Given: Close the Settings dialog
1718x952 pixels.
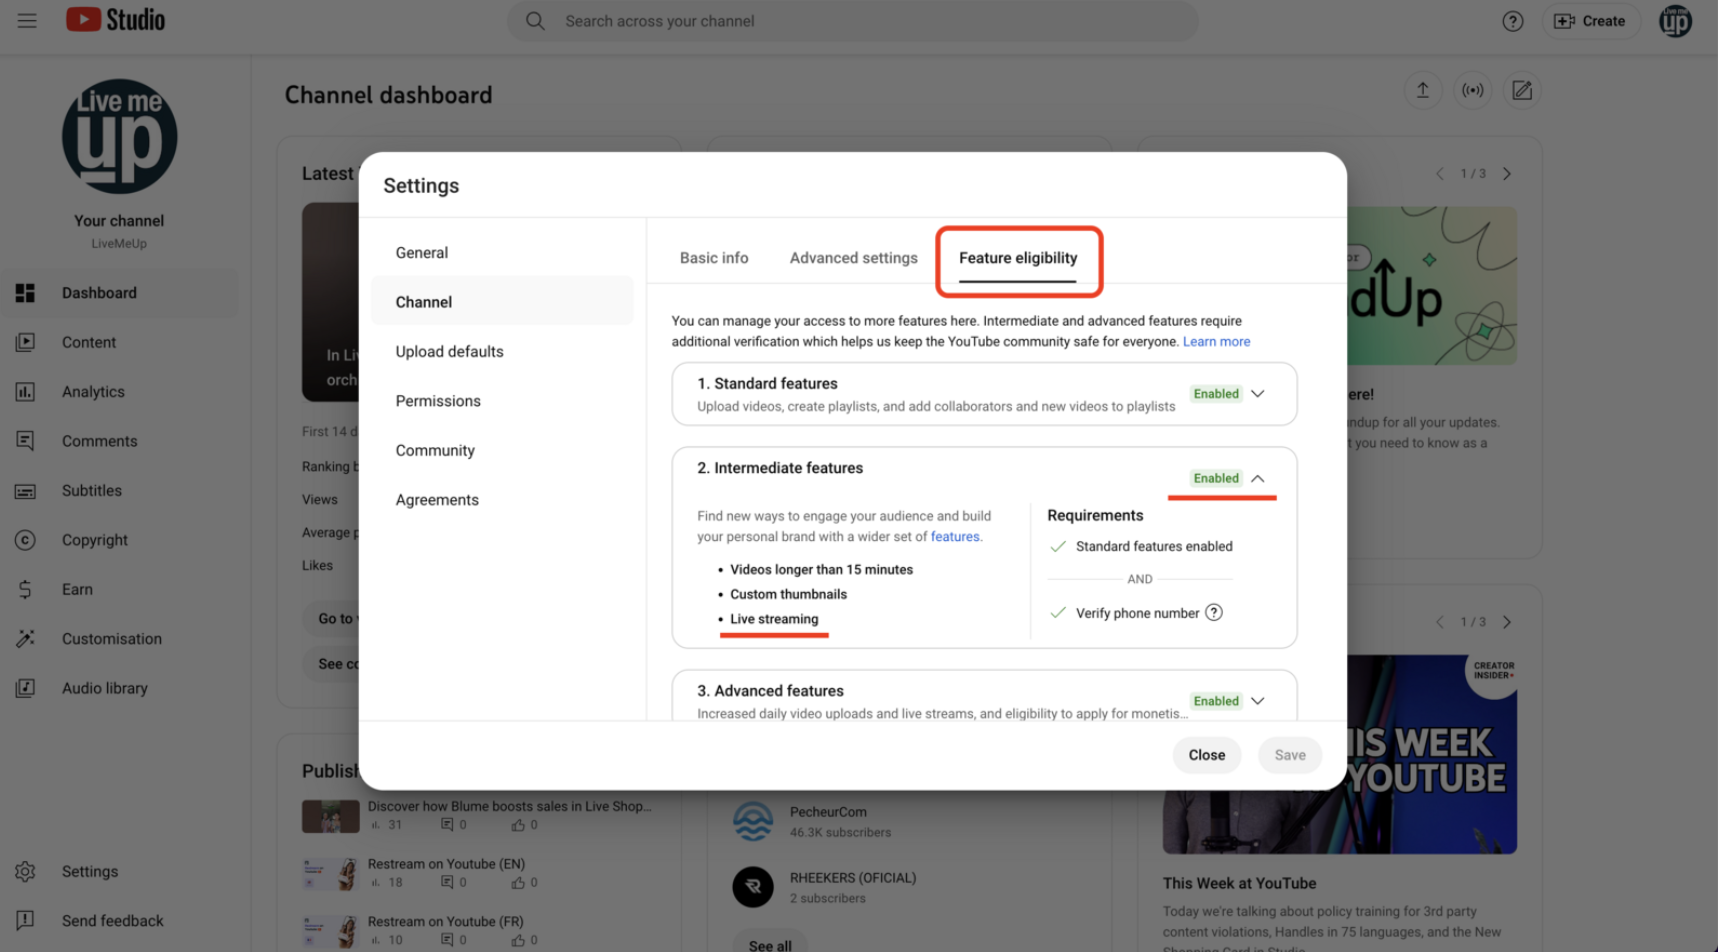Looking at the screenshot, I should (1207, 755).
